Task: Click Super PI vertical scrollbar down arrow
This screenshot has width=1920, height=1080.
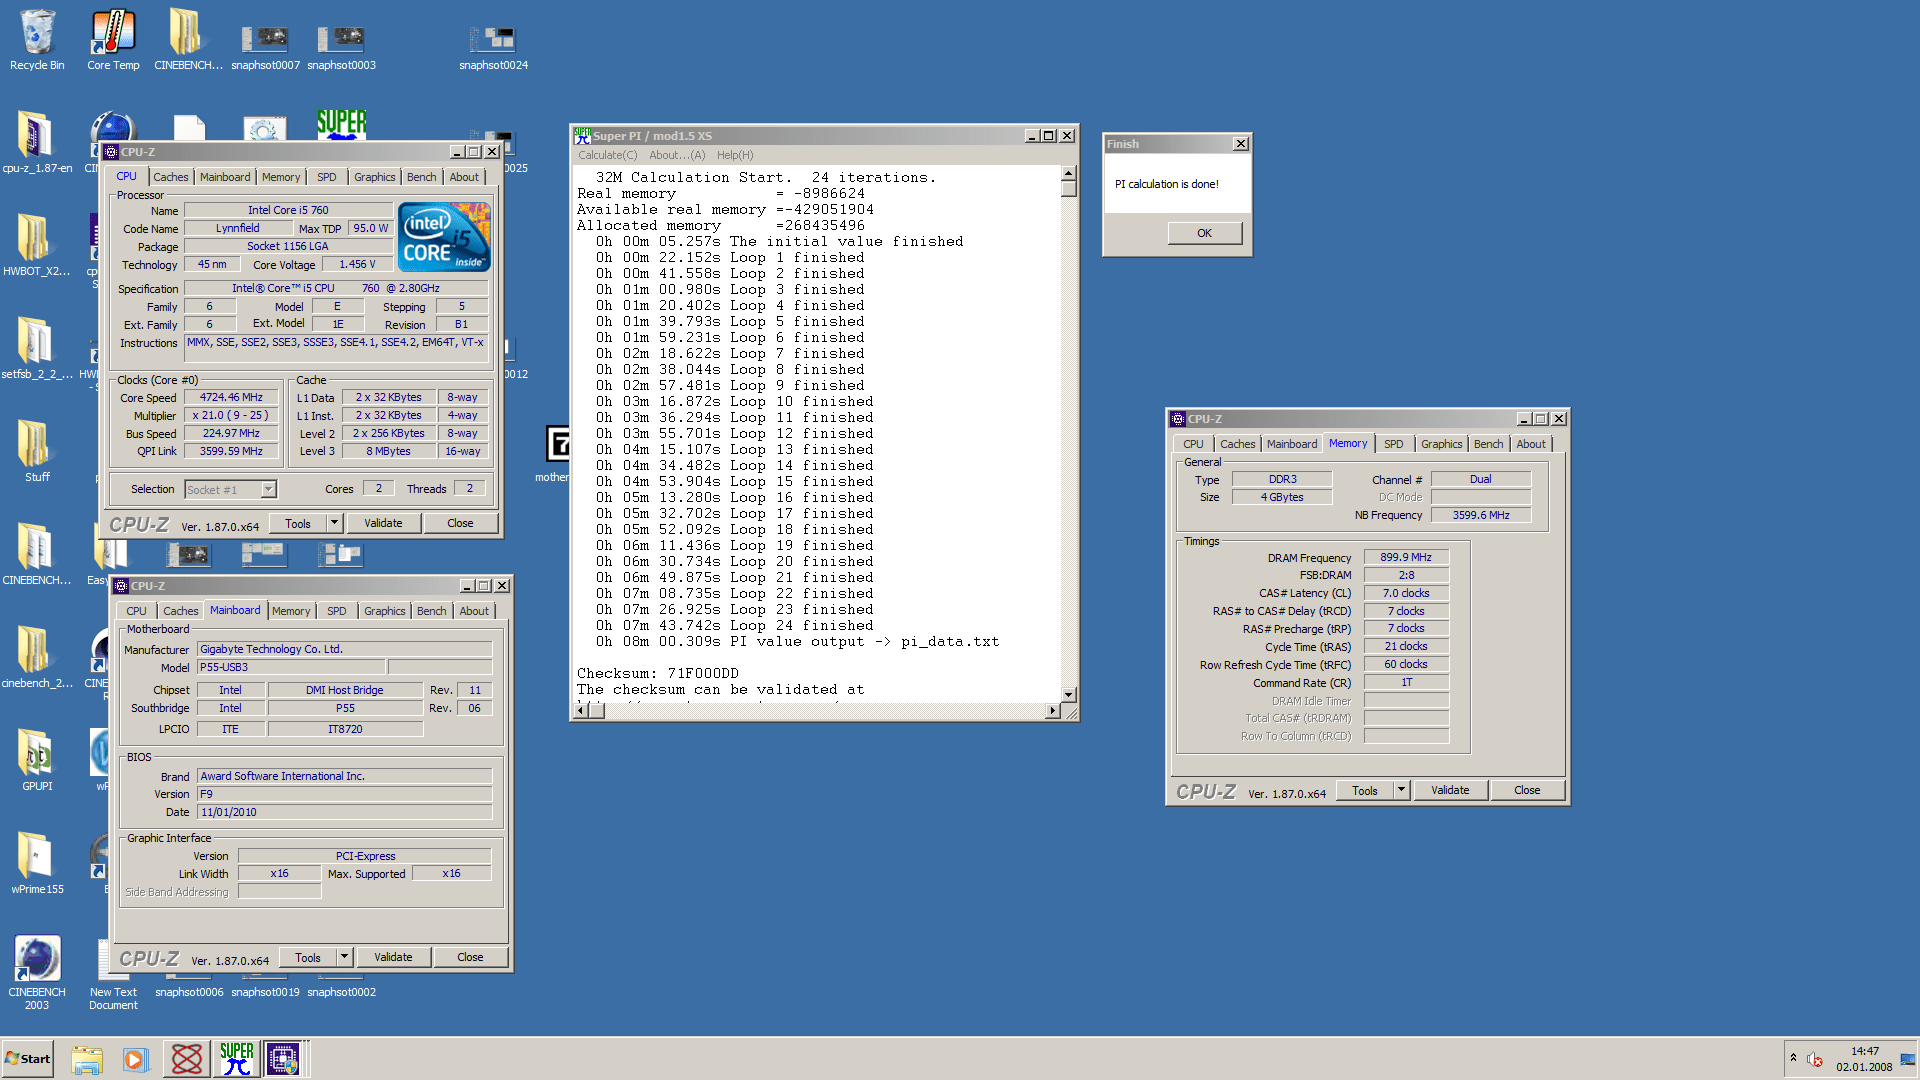Action: [1068, 694]
